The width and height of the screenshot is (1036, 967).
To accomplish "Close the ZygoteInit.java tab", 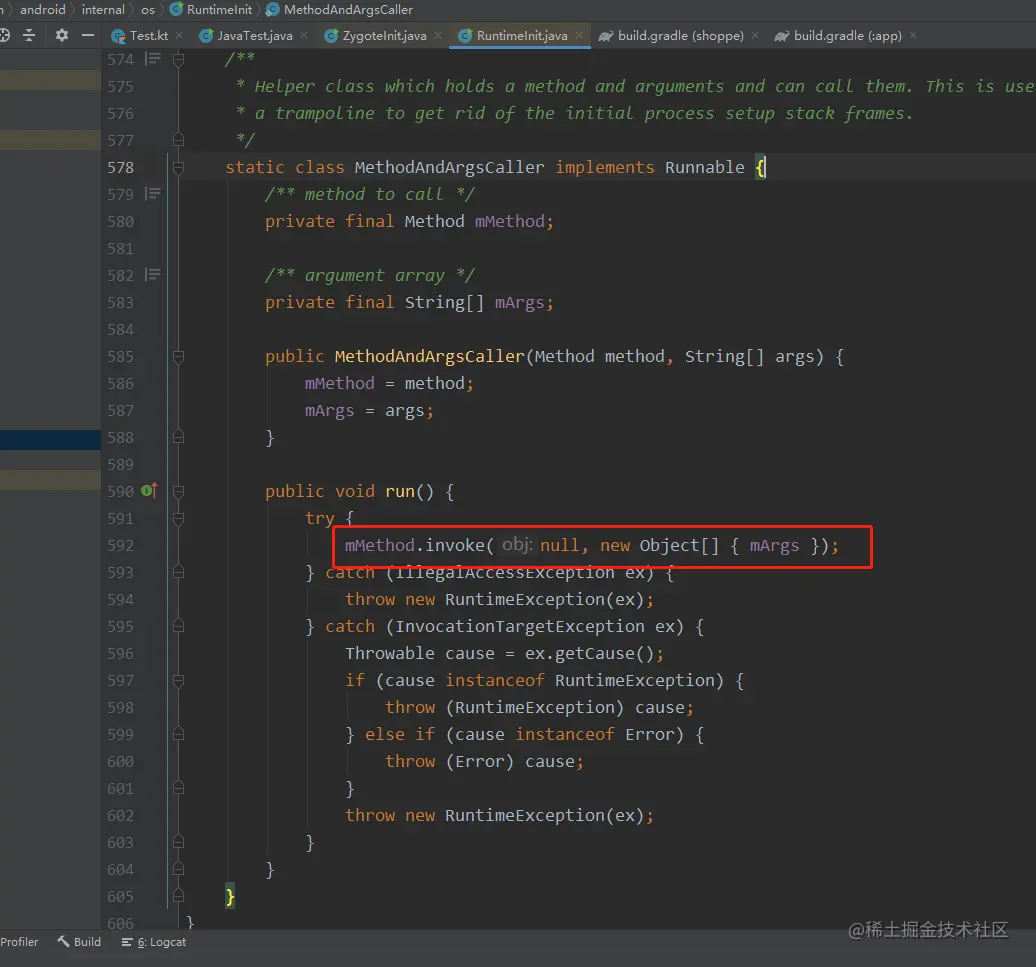I will click(438, 36).
